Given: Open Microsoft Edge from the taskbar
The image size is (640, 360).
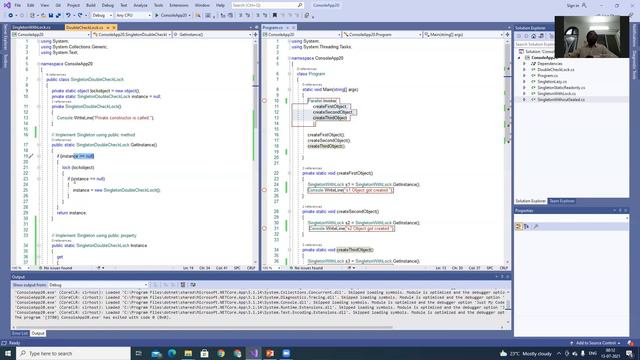Looking at the screenshot, I should click(172, 353).
